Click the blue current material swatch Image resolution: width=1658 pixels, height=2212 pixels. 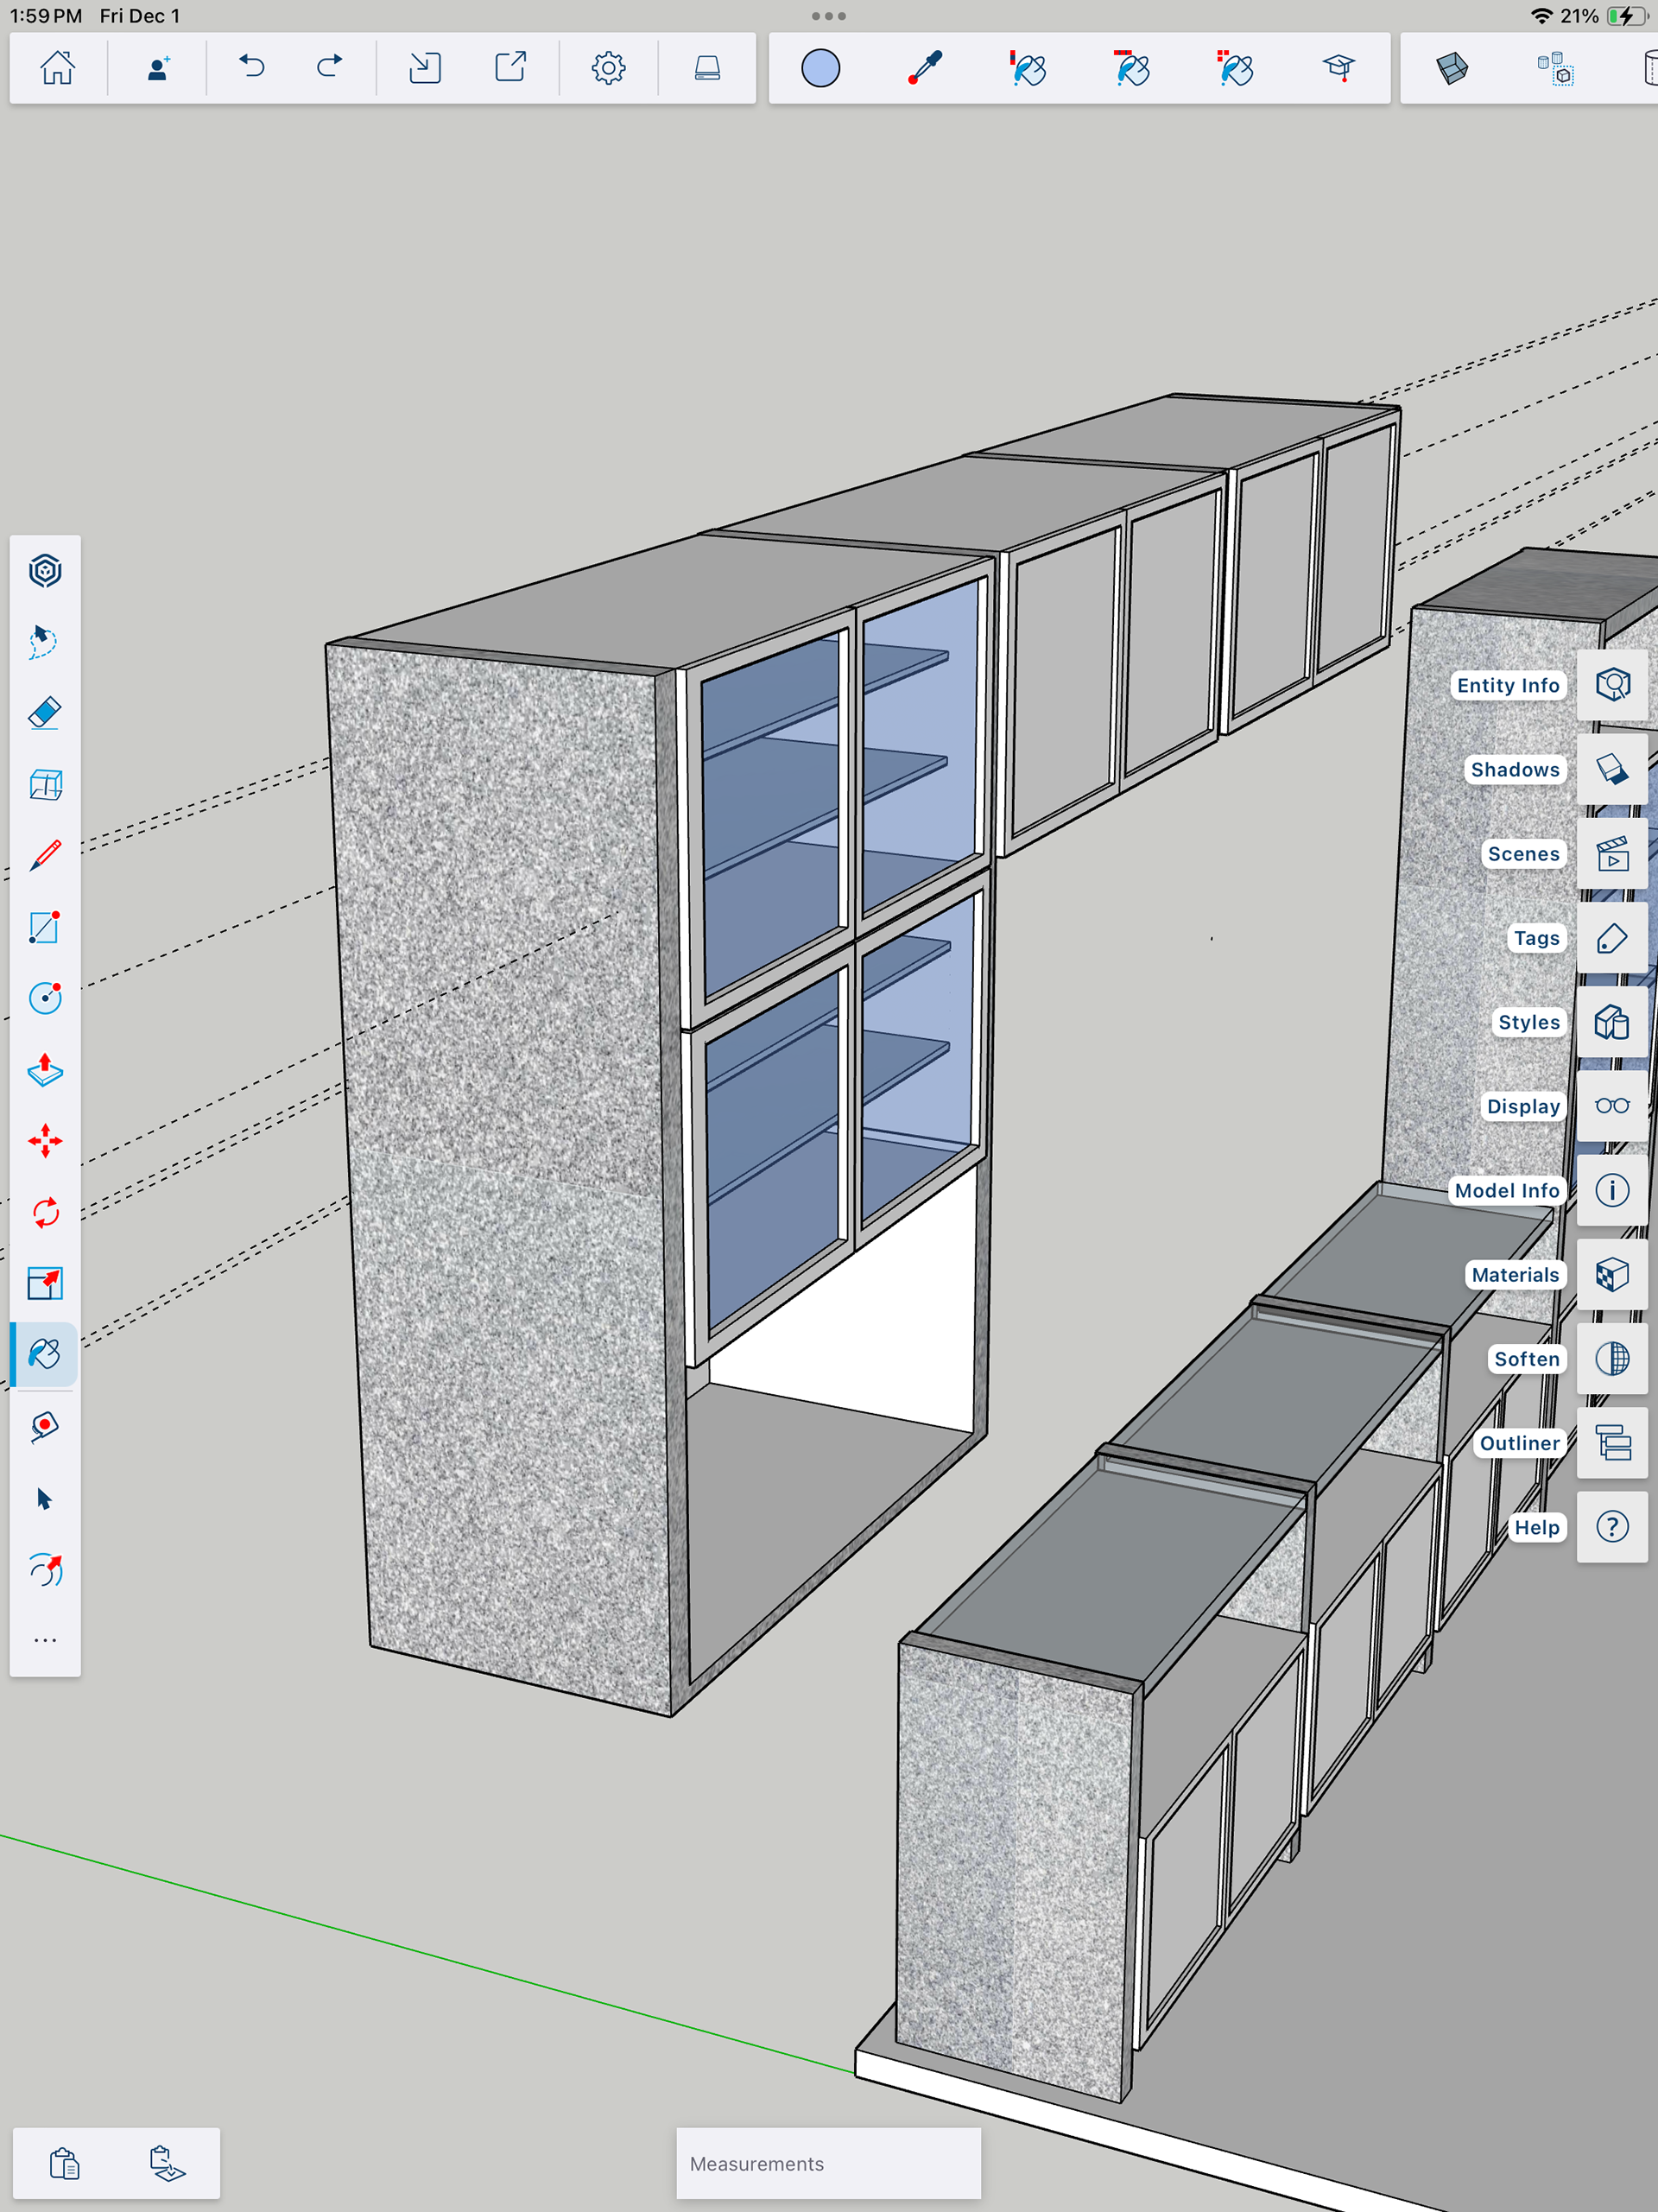tap(820, 68)
